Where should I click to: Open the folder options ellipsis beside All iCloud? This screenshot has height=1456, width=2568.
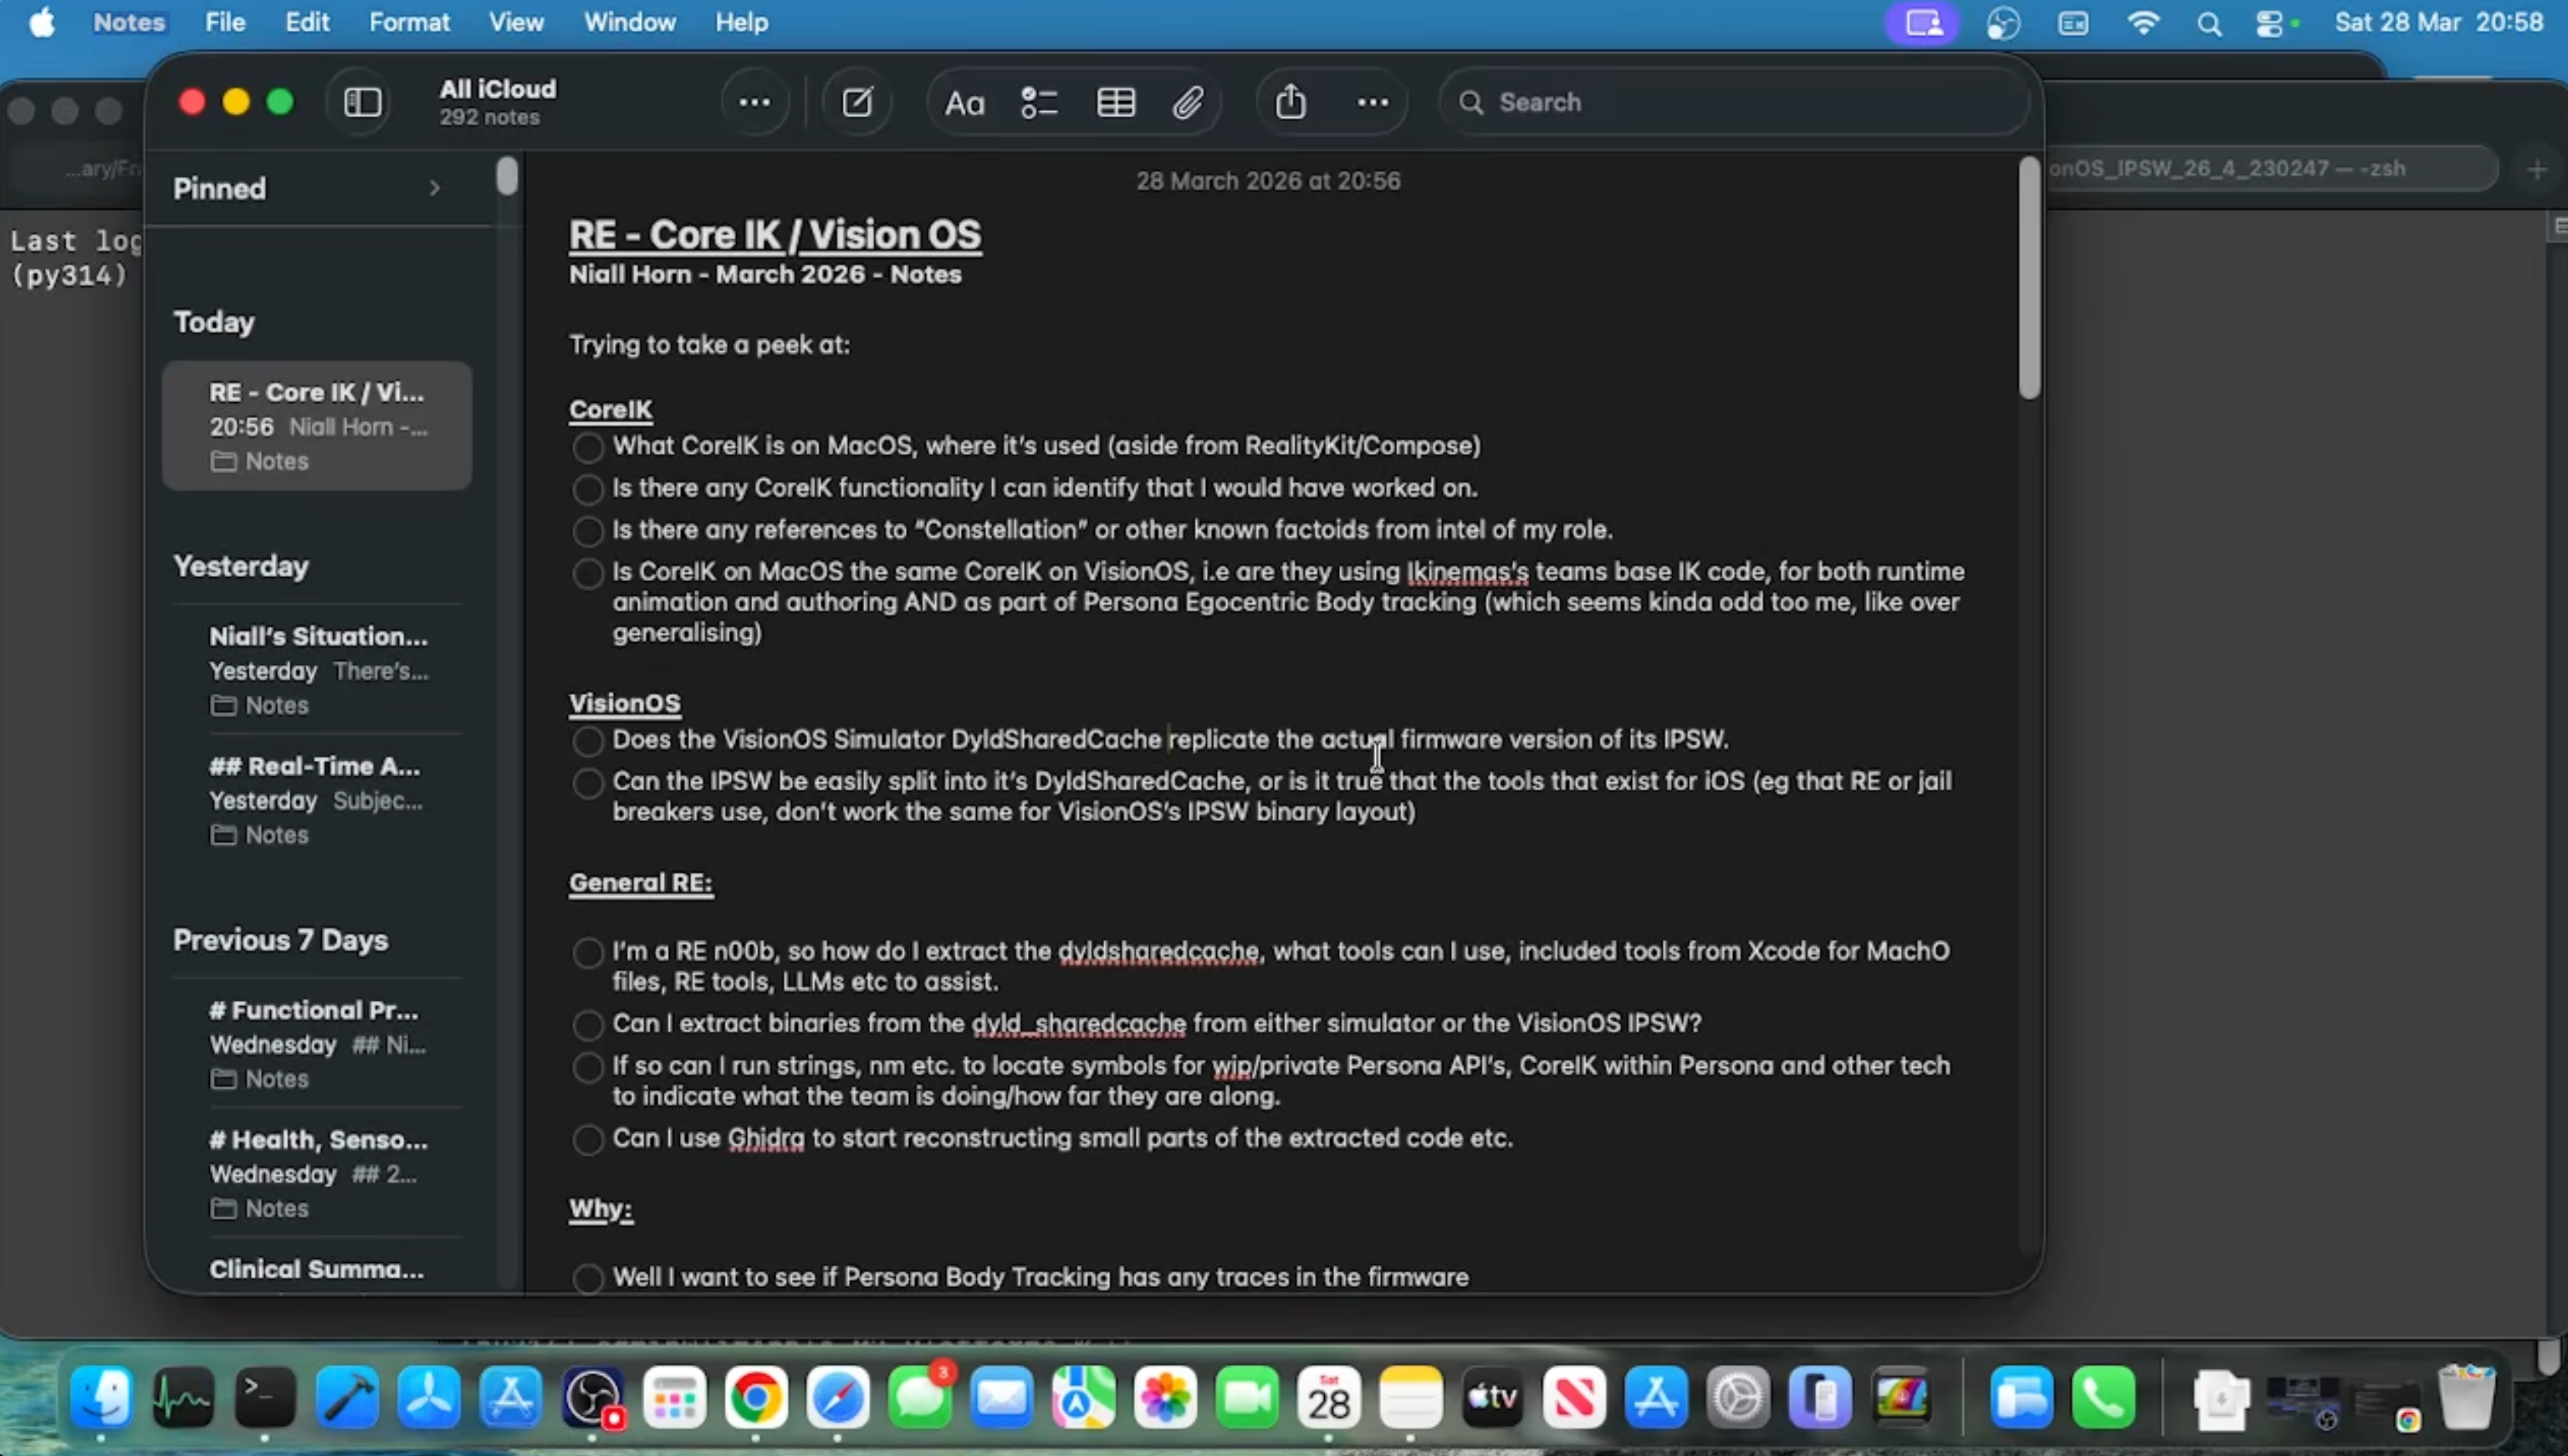tap(754, 102)
